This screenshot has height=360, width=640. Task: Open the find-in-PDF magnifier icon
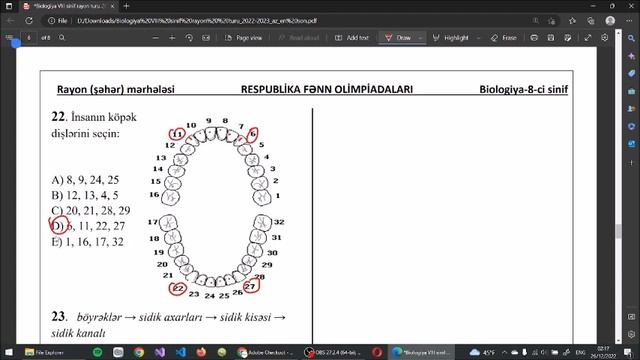tap(62, 38)
